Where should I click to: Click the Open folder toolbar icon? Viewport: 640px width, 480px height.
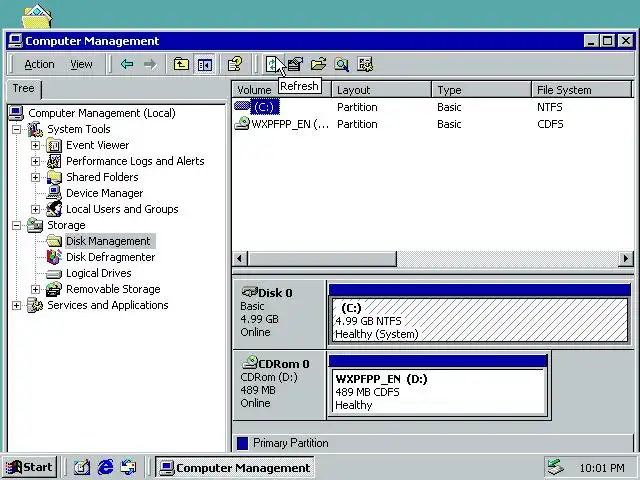[x=318, y=64]
